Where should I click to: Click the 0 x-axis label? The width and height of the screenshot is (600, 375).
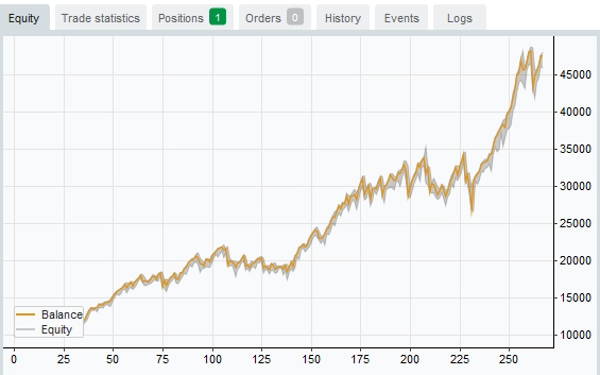14,360
